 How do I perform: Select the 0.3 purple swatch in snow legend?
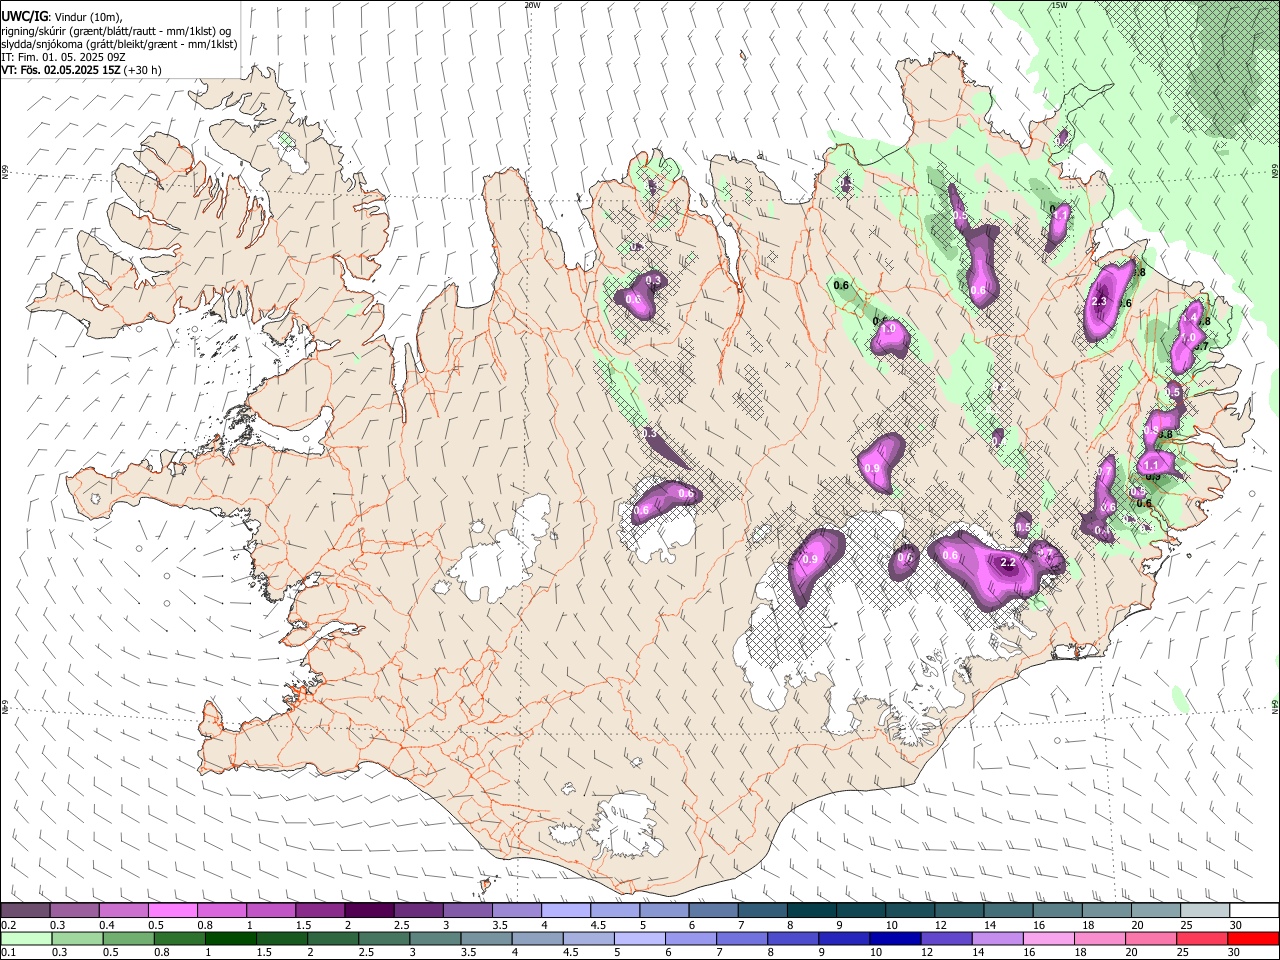click(75, 910)
